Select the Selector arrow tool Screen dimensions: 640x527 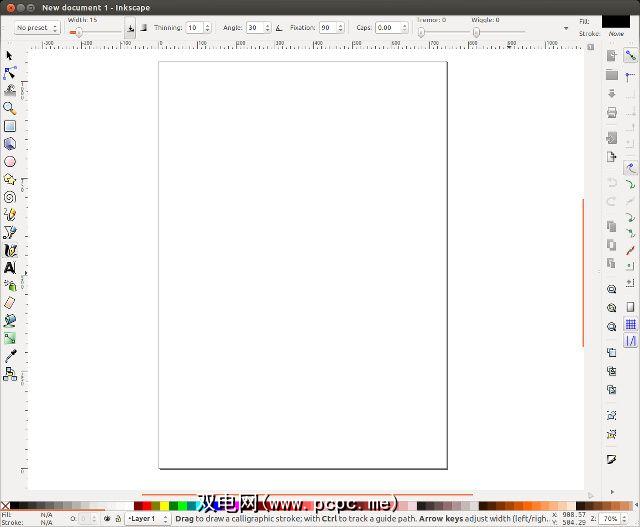(x=10, y=55)
